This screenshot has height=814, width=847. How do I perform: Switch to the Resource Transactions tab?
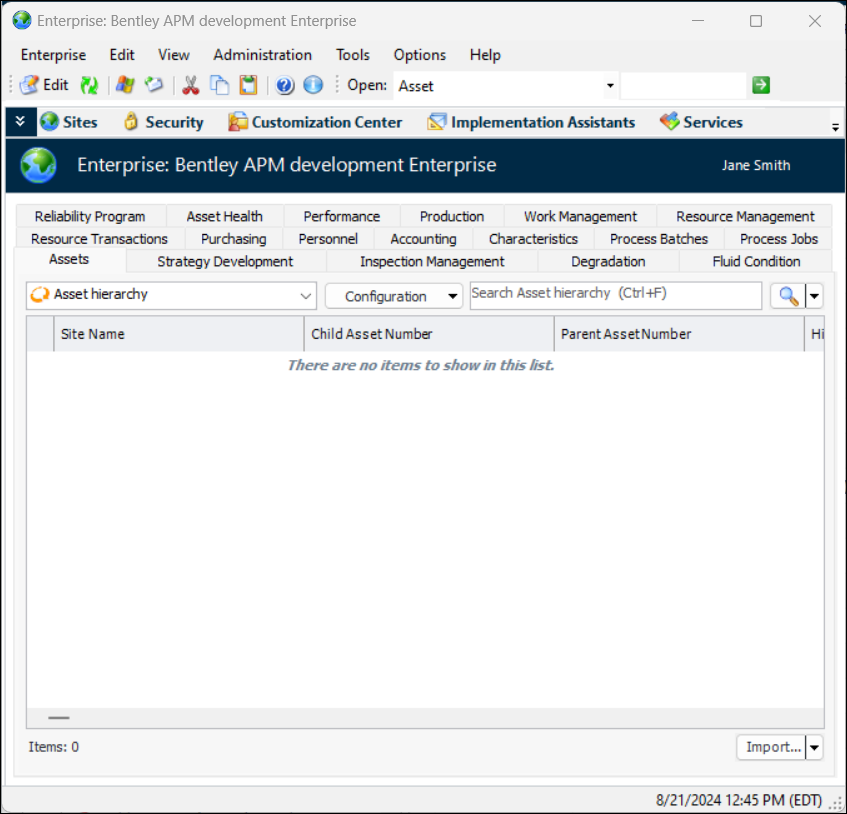pos(99,239)
